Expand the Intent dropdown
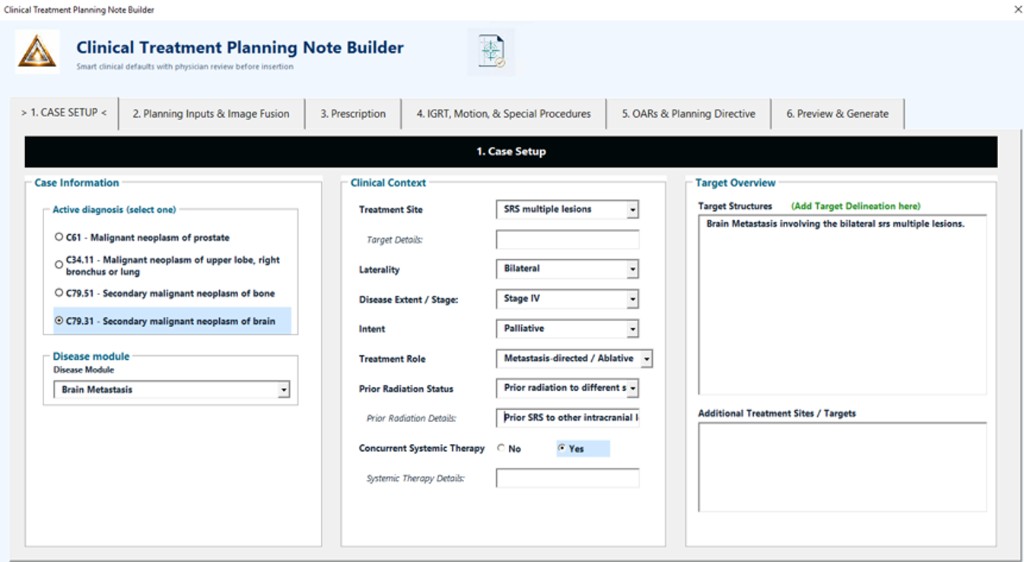 632,329
